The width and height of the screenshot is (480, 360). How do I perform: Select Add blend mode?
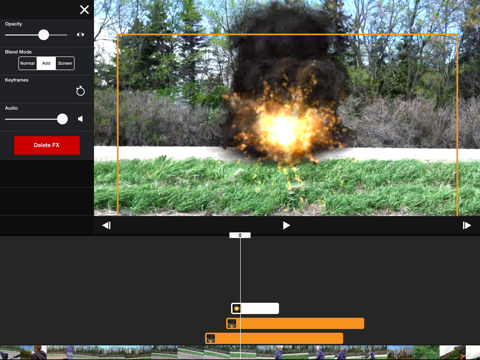click(46, 63)
